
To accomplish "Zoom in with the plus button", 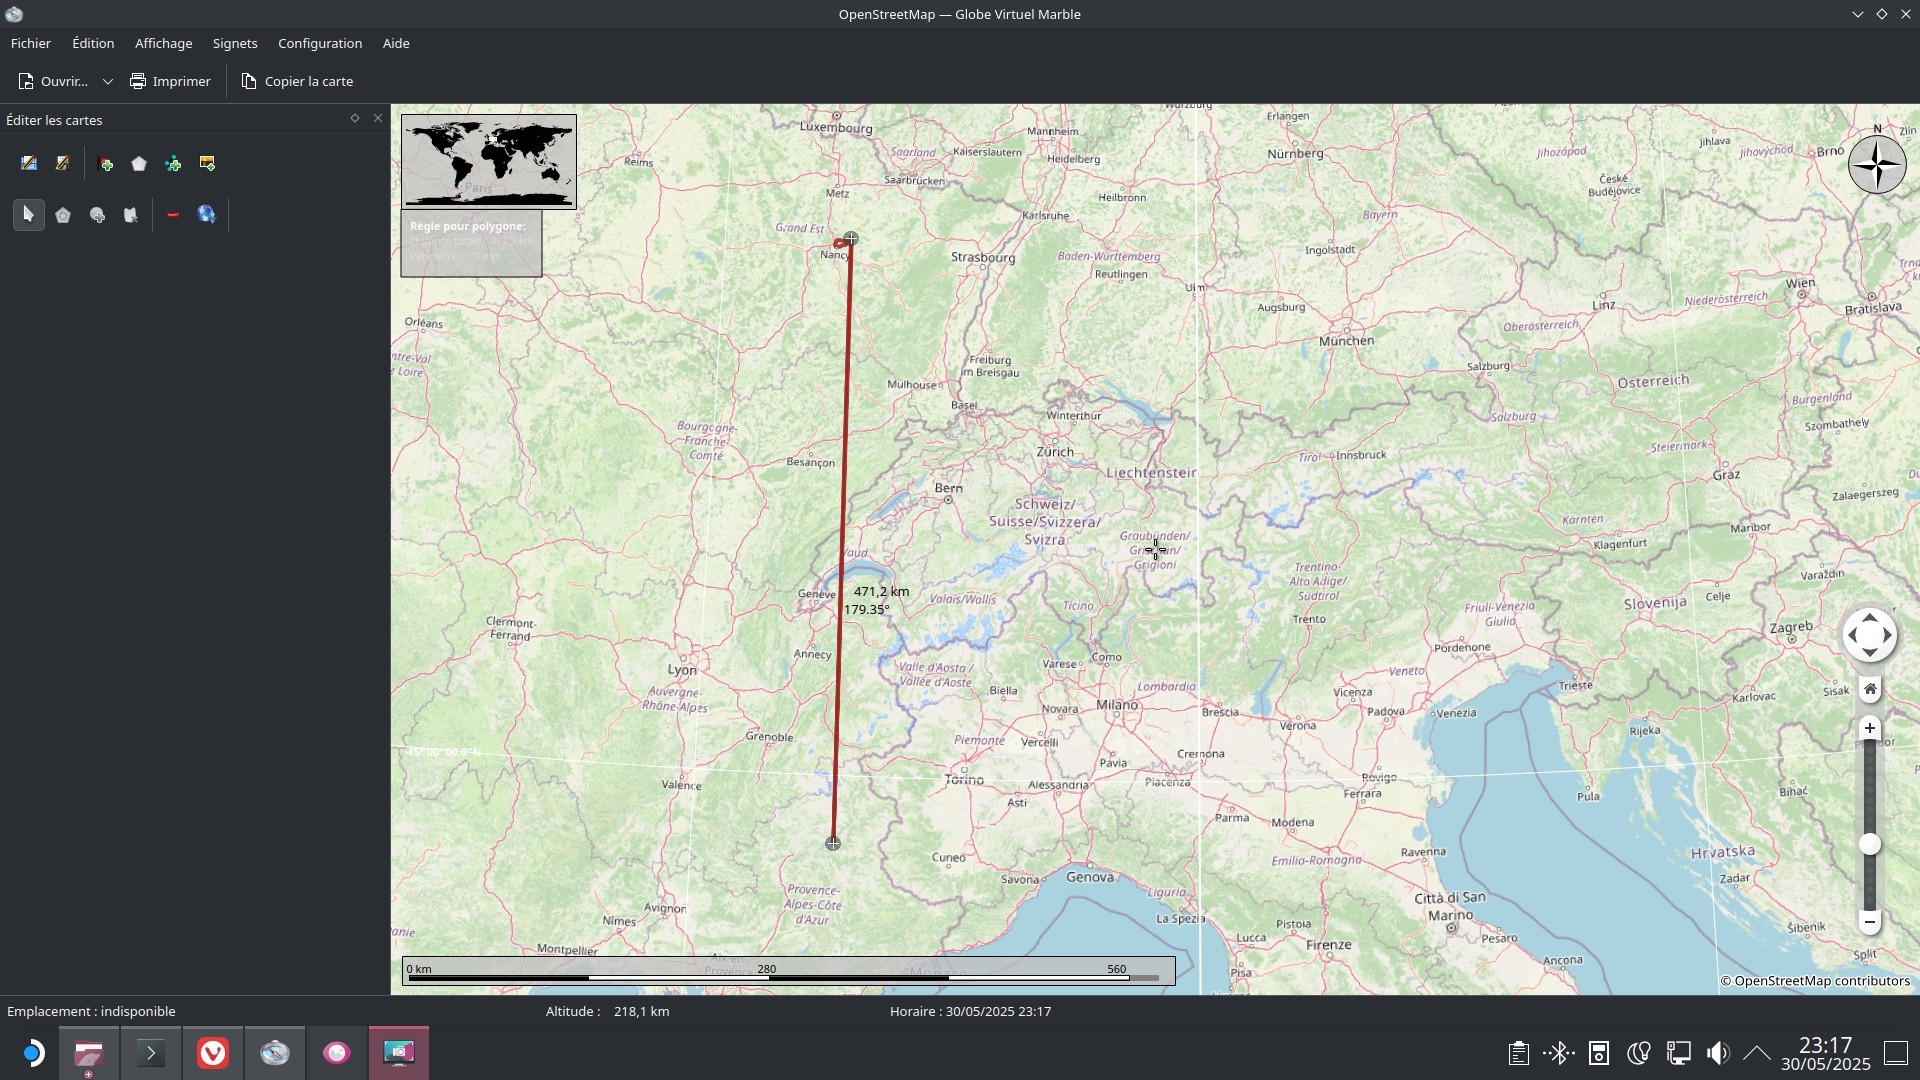I will click(x=1870, y=728).
